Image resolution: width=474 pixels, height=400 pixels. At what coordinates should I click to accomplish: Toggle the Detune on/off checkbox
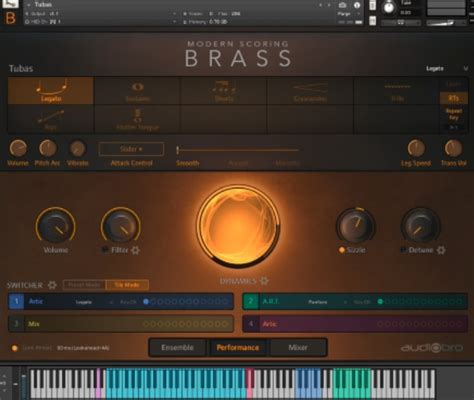pyautogui.click(x=404, y=250)
